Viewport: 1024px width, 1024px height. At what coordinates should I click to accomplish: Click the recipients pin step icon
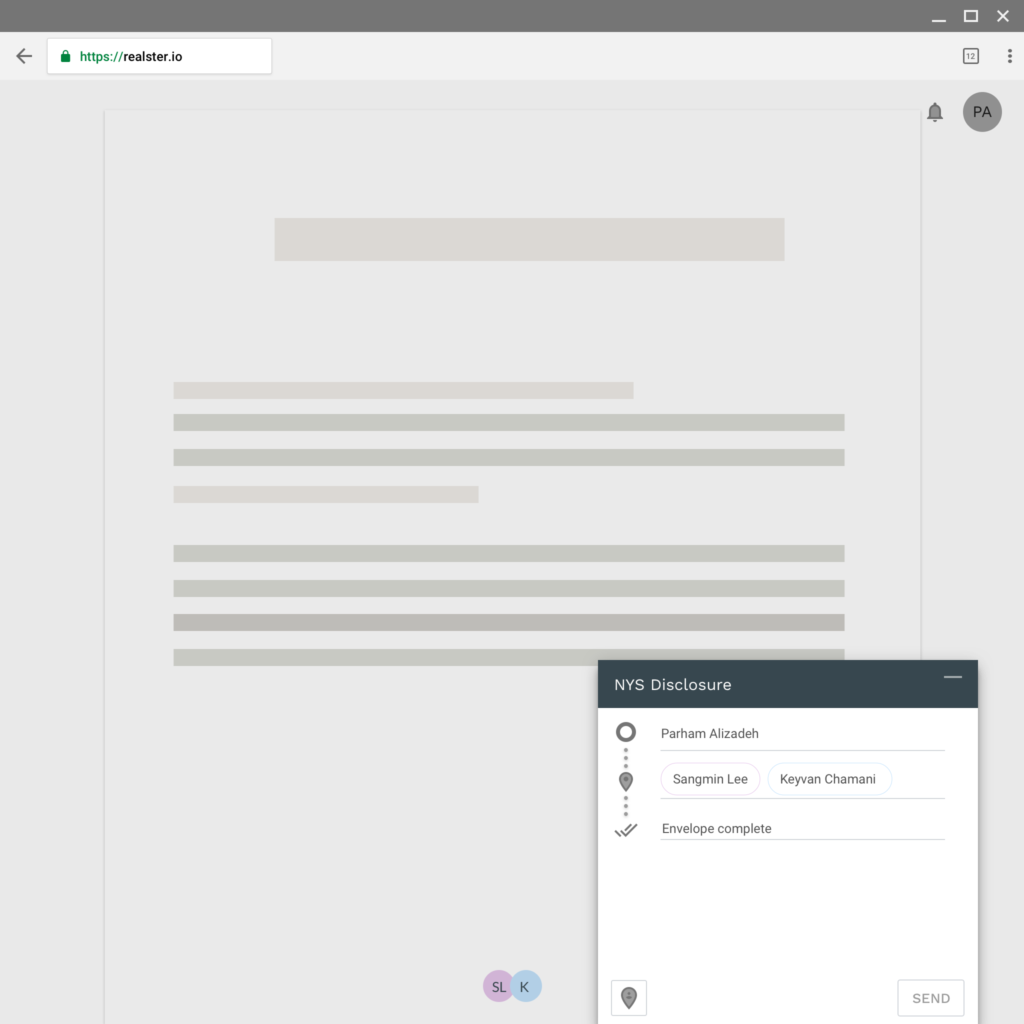pos(626,780)
